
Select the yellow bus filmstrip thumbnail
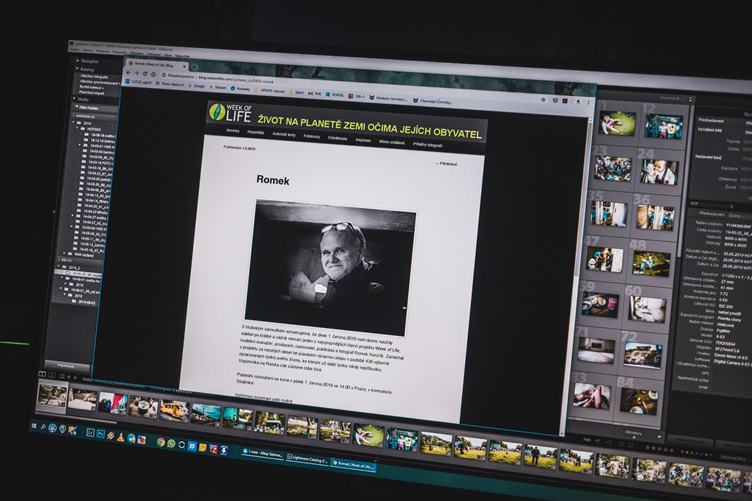[x=174, y=411]
